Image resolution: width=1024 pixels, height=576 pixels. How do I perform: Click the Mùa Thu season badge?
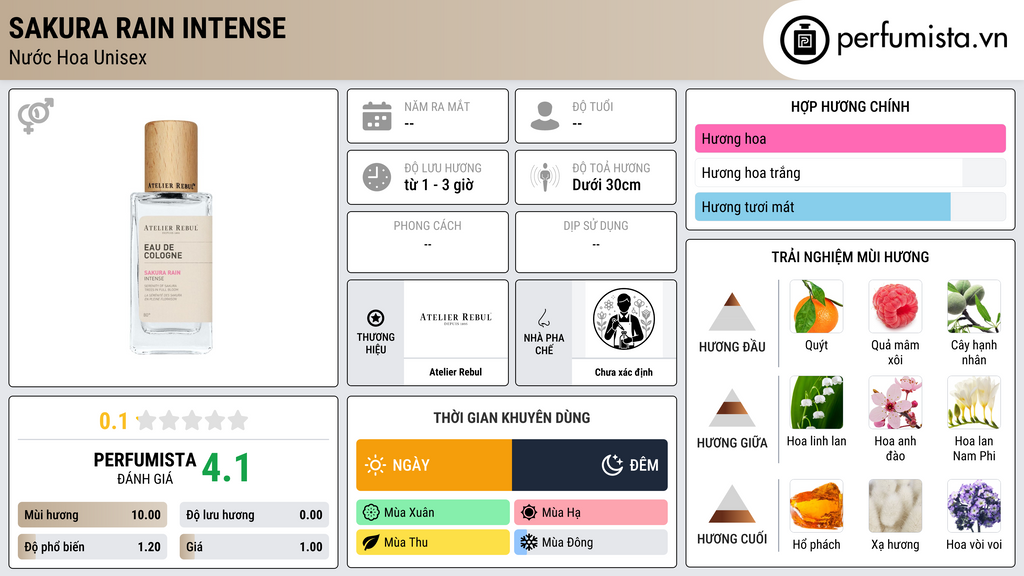click(433, 542)
